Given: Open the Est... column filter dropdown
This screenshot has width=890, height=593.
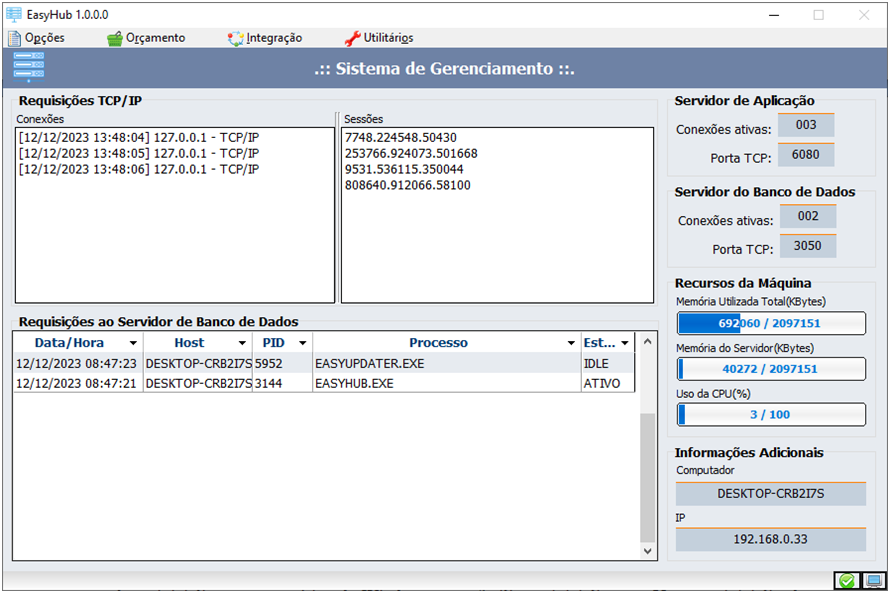Looking at the screenshot, I should click(x=625, y=343).
